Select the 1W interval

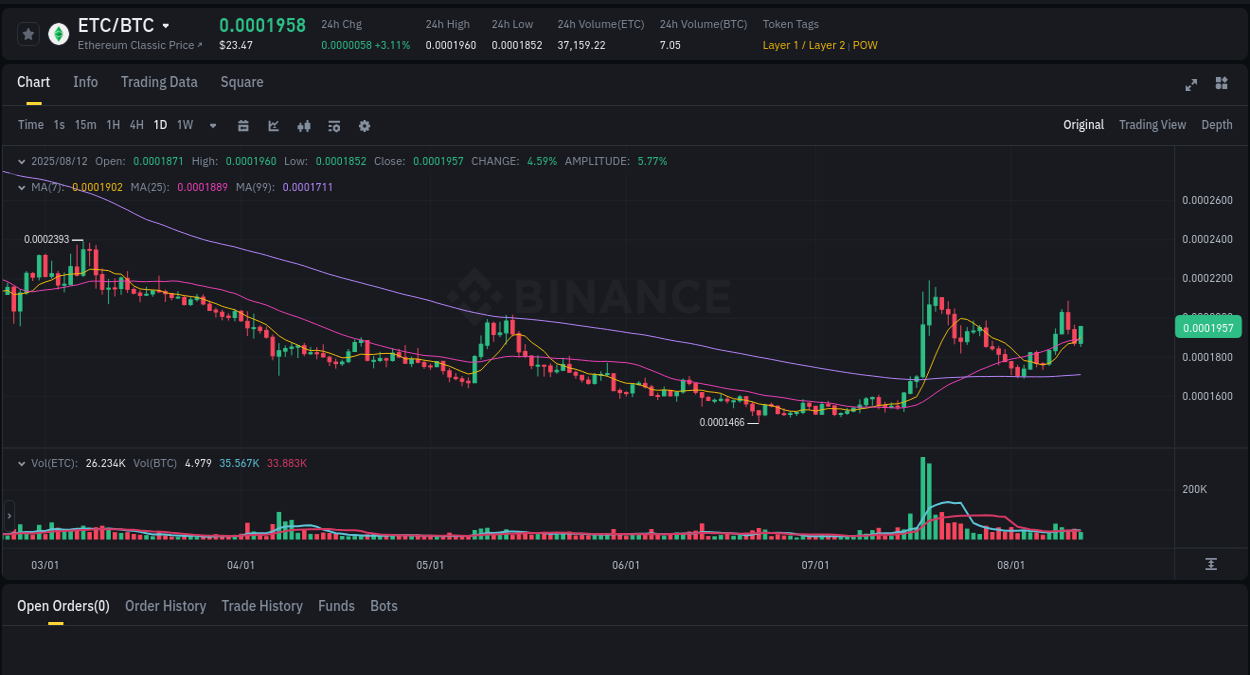185,125
